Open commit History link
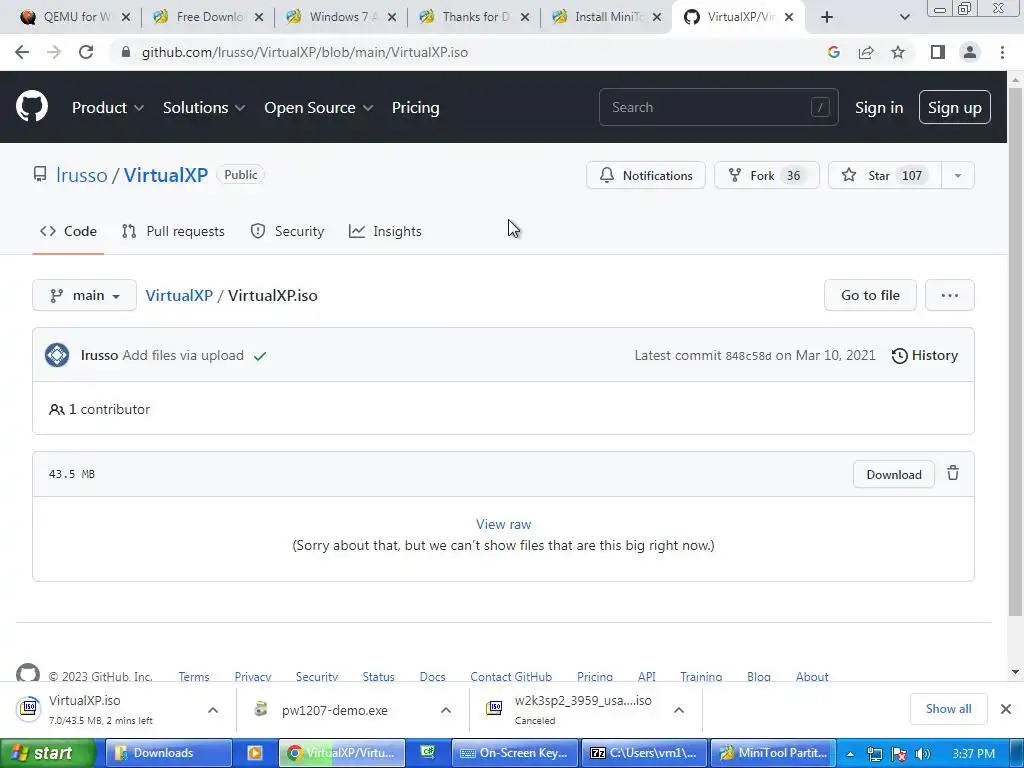The width and height of the screenshot is (1024, 768). pos(925,355)
